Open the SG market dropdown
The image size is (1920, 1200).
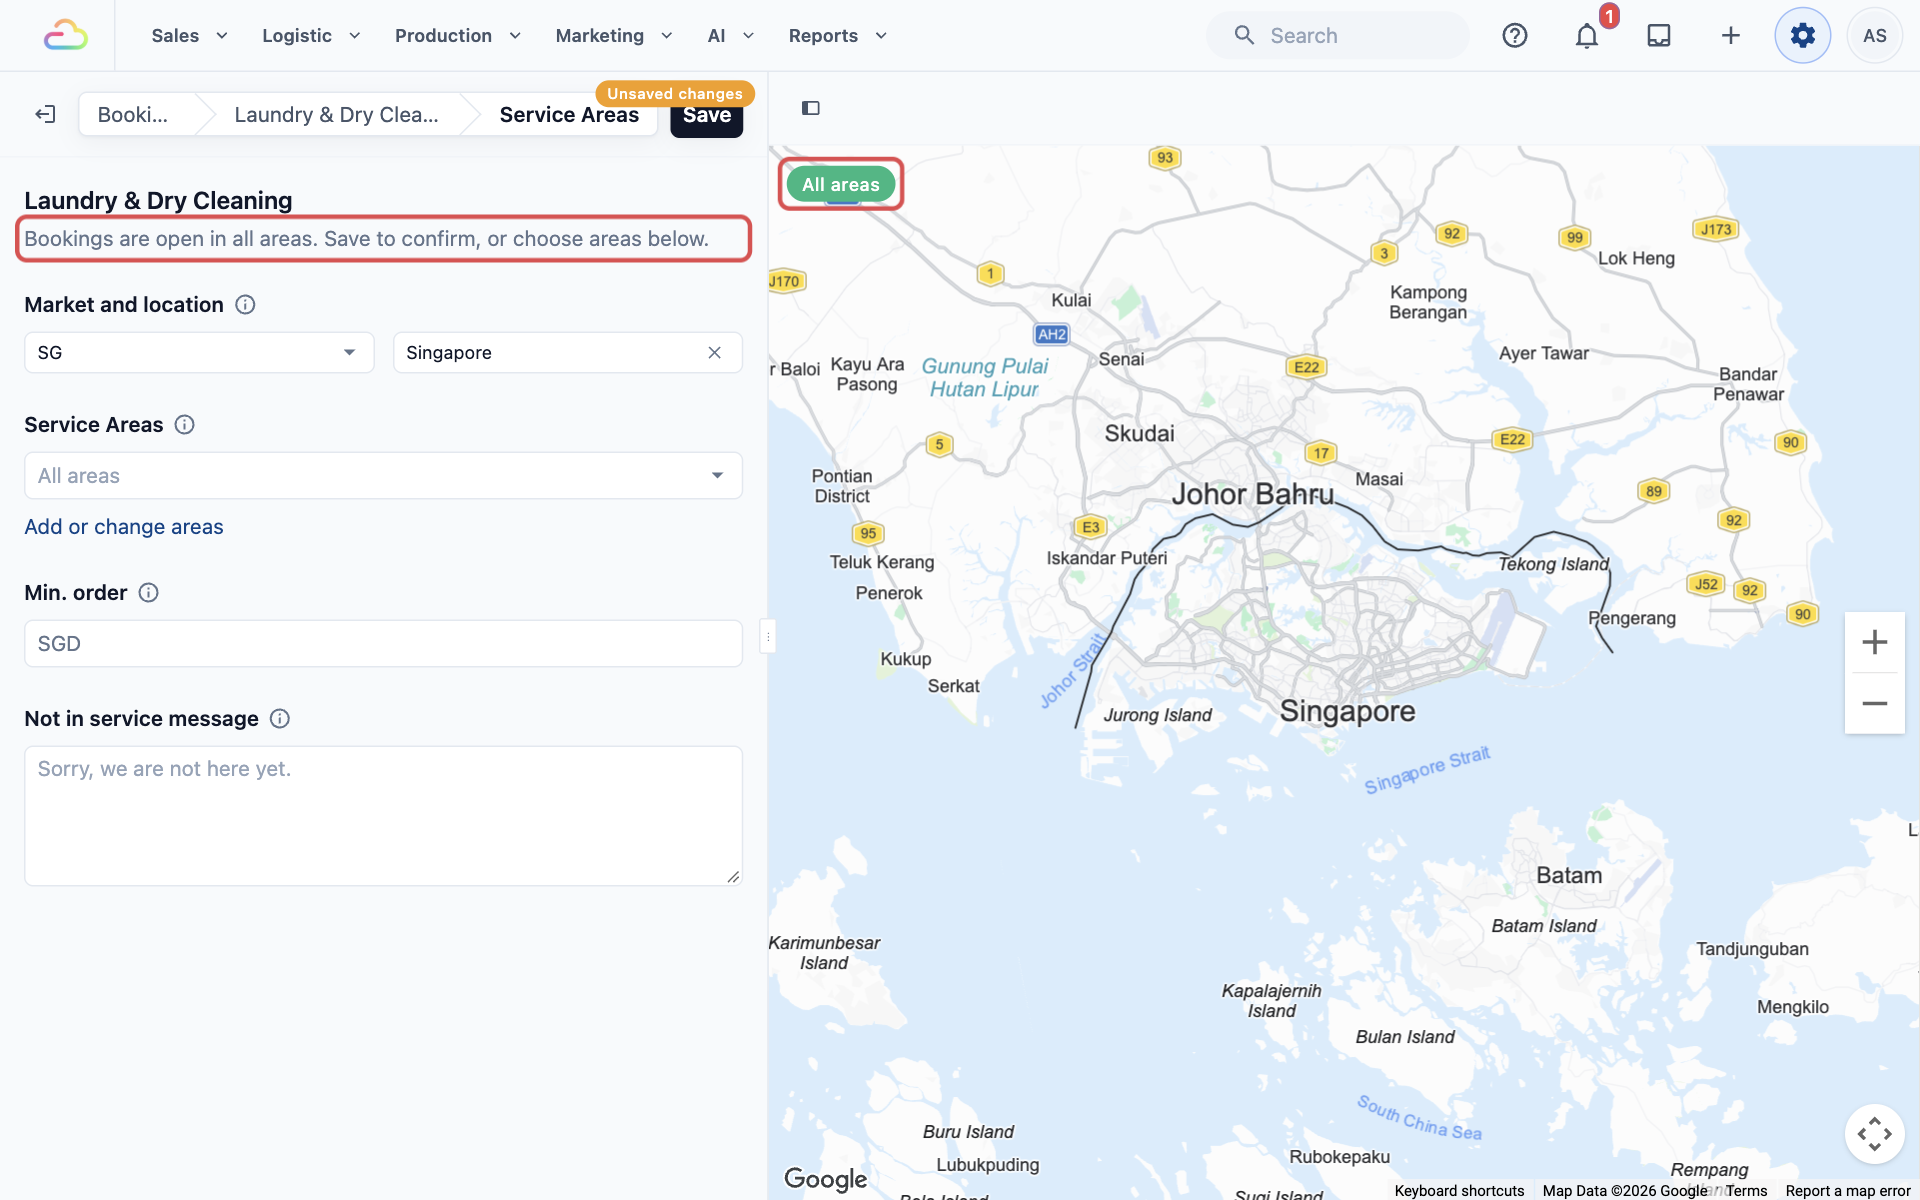pyautogui.click(x=199, y=353)
